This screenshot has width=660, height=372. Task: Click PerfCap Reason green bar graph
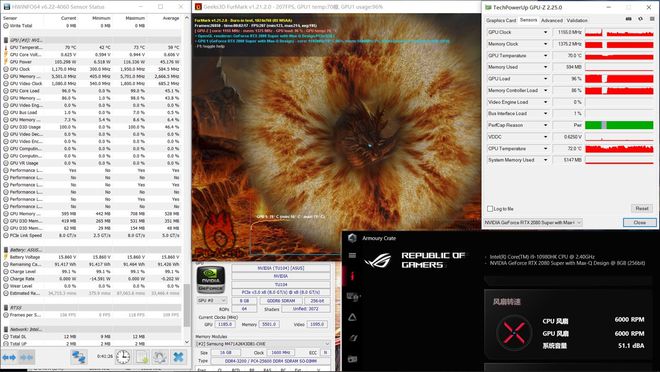(x=619, y=125)
